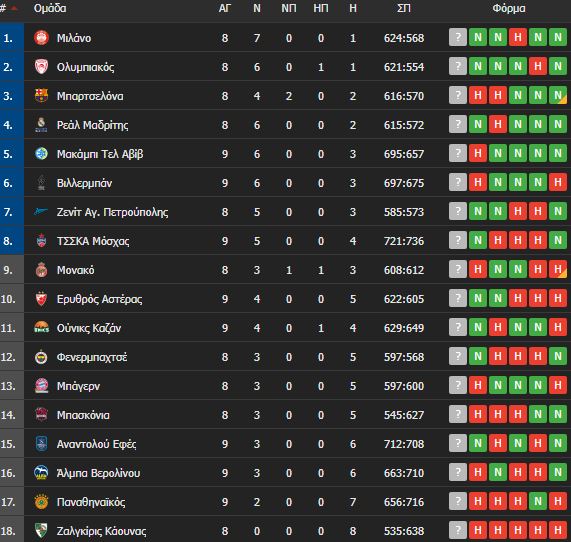The image size is (571, 542).
Task: Sort standings by the ΣΠ column header
Action: [x=404, y=8]
